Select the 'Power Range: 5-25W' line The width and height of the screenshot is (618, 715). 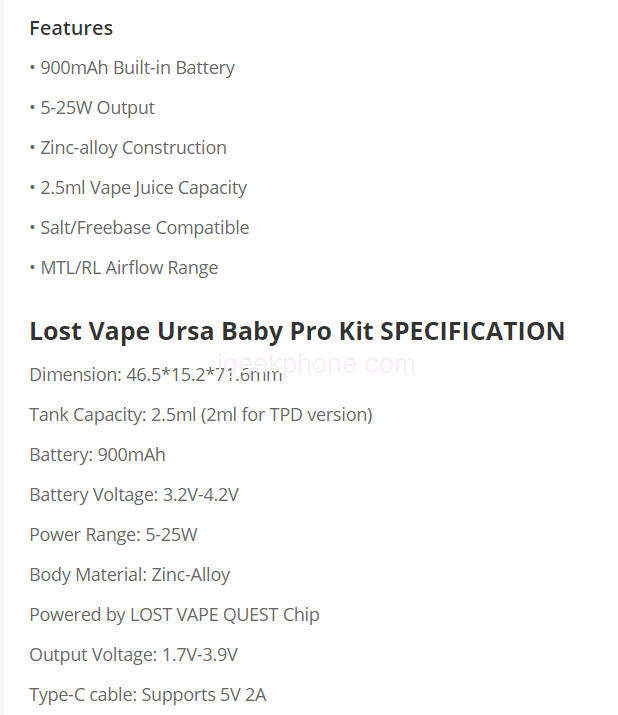(113, 535)
